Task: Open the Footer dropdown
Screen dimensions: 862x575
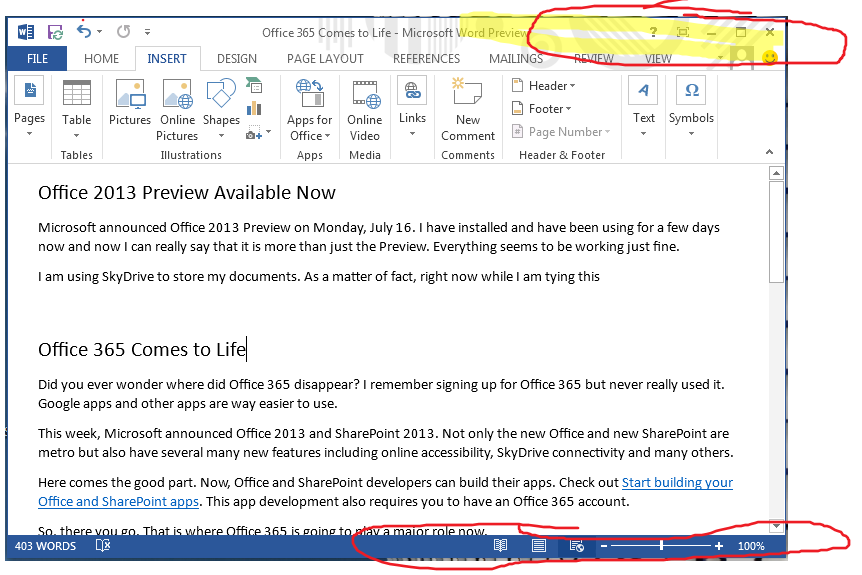Action: (541, 109)
